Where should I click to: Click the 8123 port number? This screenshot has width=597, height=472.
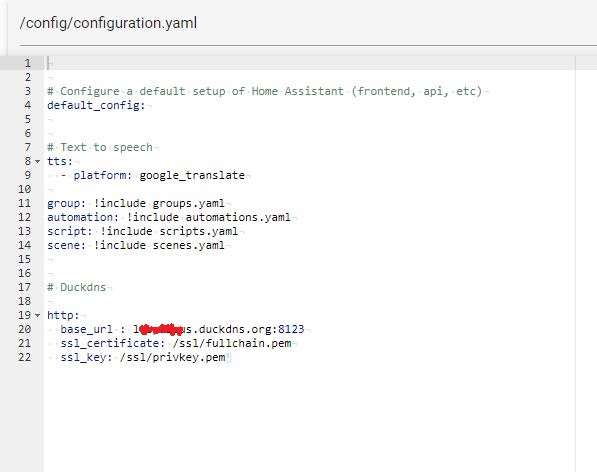291,329
